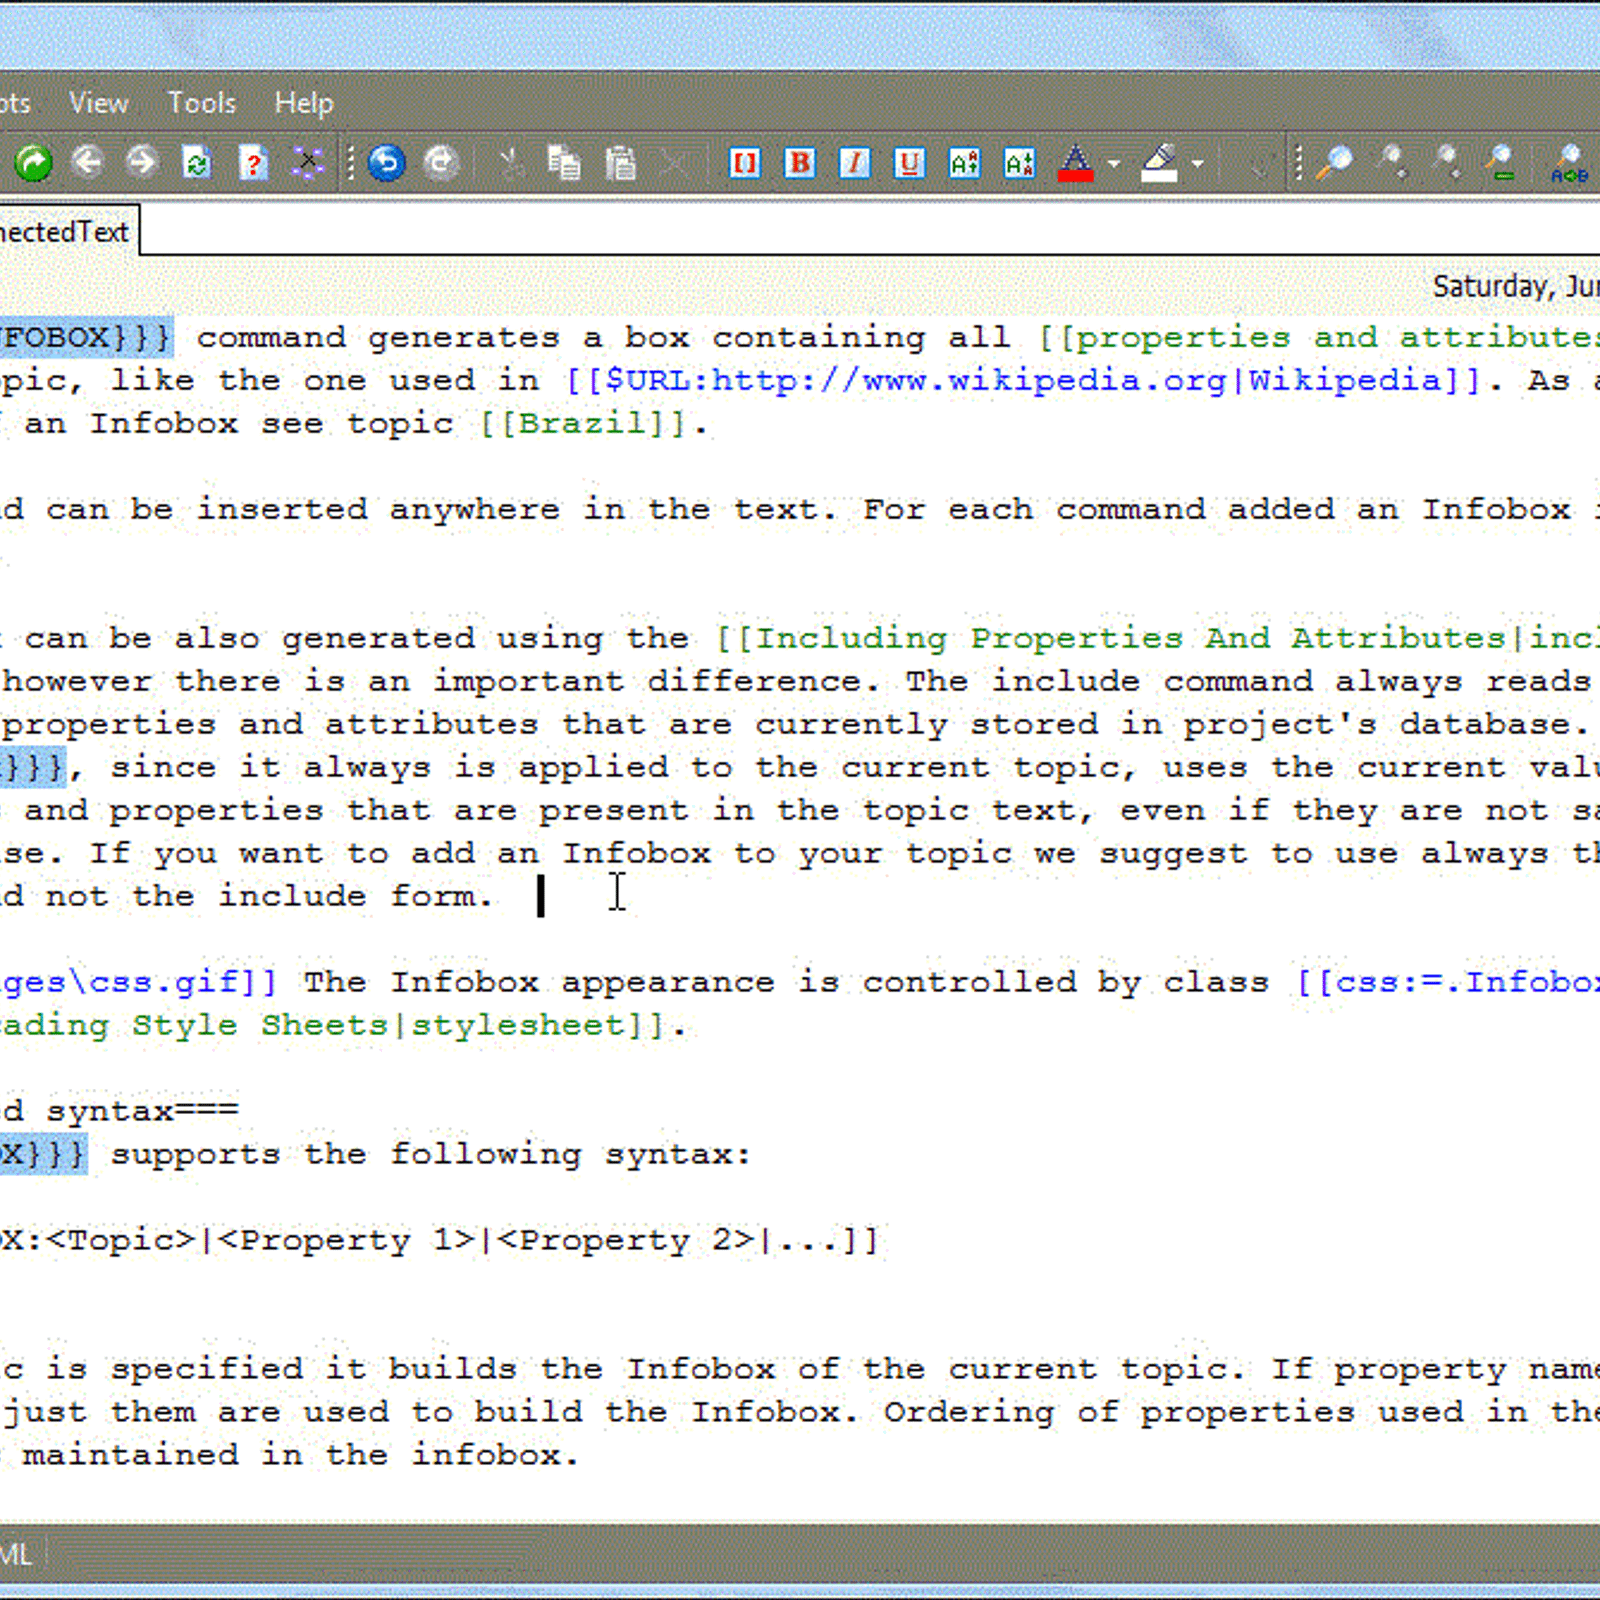Image resolution: width=1600 pixels, height=1600 pixels.
Task: Paste with the clipboard icon
Action: coord(620,162)
